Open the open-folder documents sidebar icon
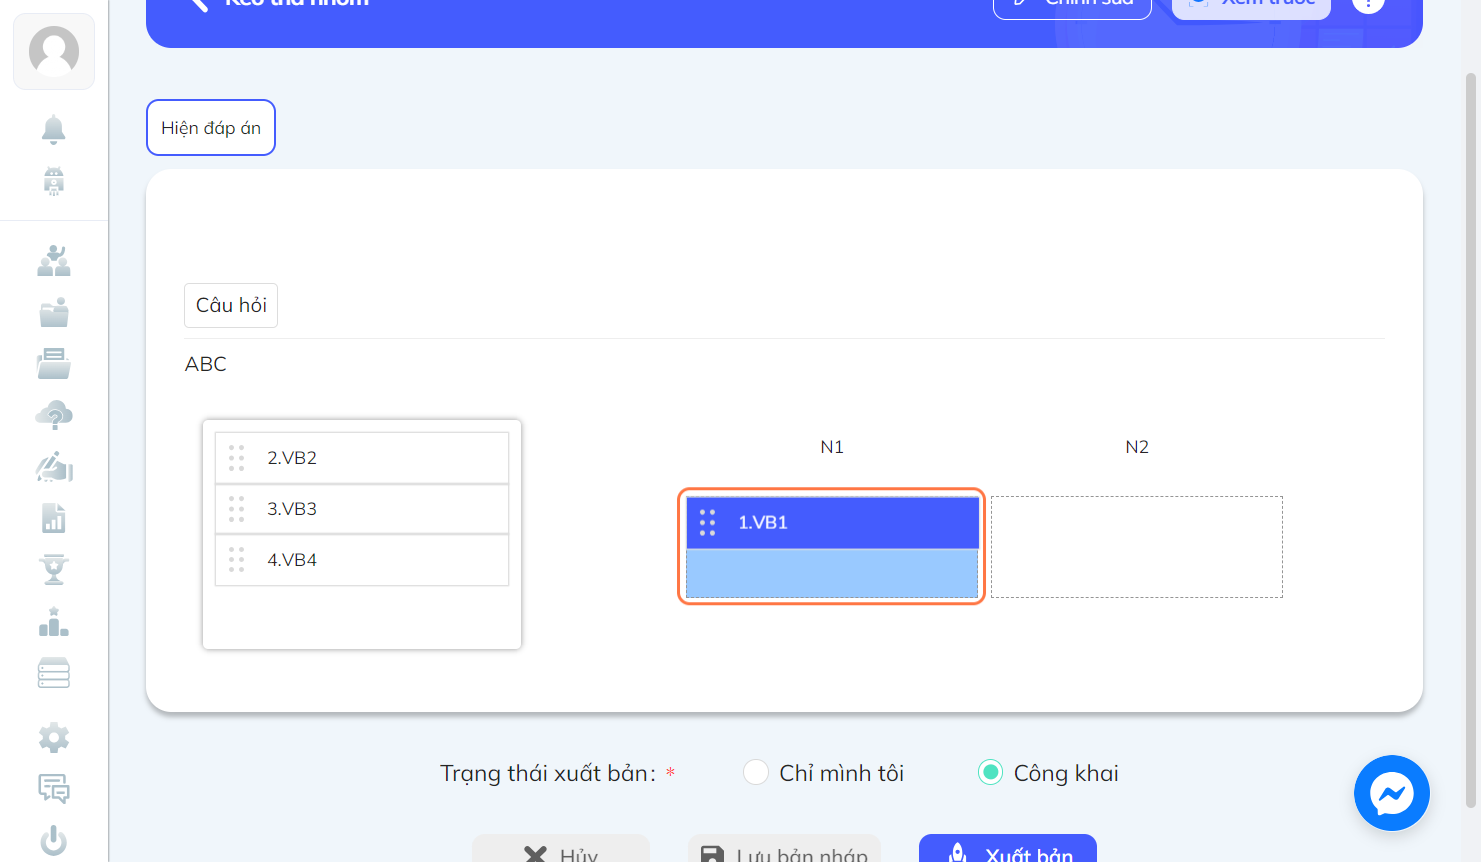The width and height of the screenshot is (1481, 862). (x=54, y=364)
